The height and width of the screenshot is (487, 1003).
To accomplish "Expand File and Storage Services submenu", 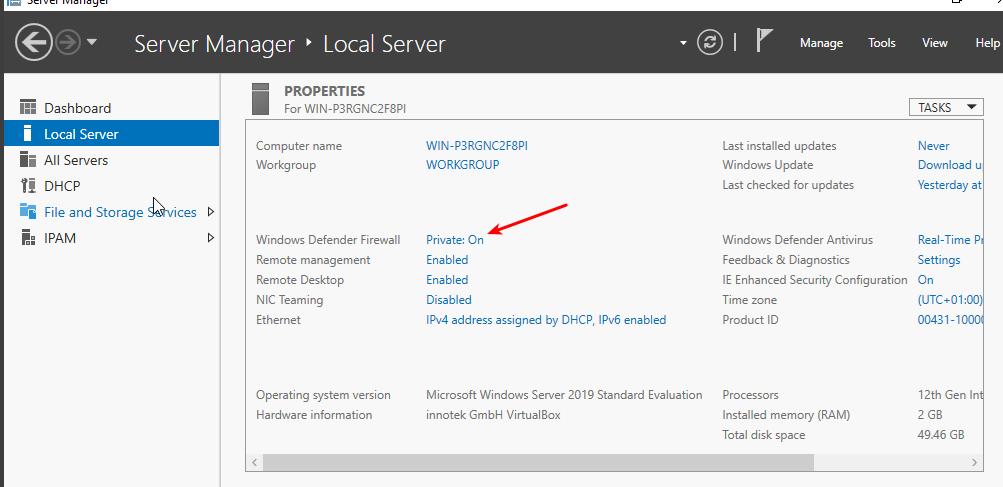I will [x=210, y=212].
